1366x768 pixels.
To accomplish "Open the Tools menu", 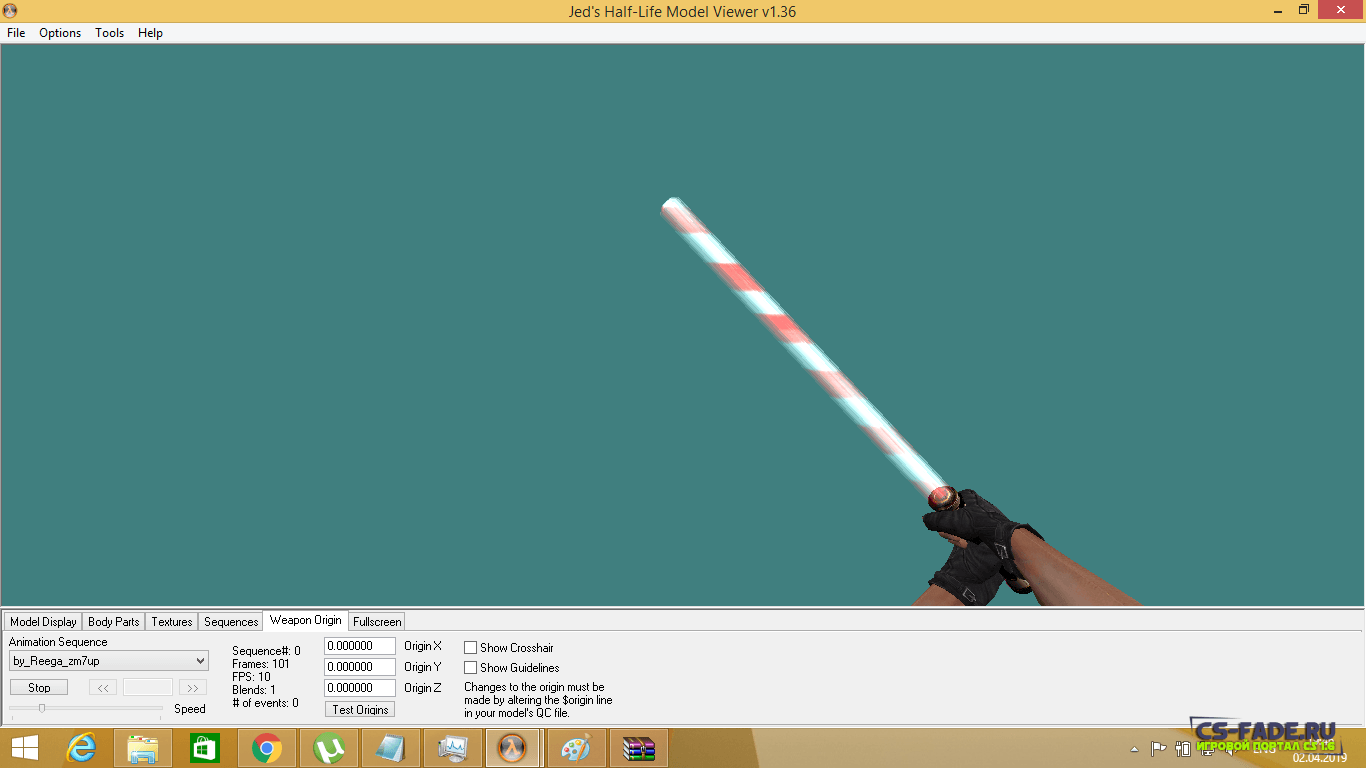I will pyautogui.click(x=109, y=33).
